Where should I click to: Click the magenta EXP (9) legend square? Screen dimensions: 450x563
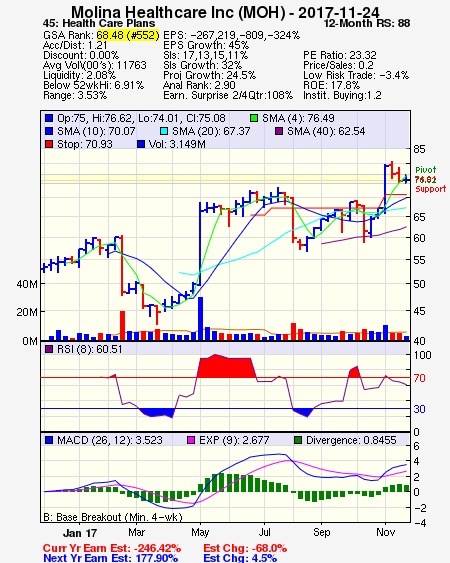(191, 440)
